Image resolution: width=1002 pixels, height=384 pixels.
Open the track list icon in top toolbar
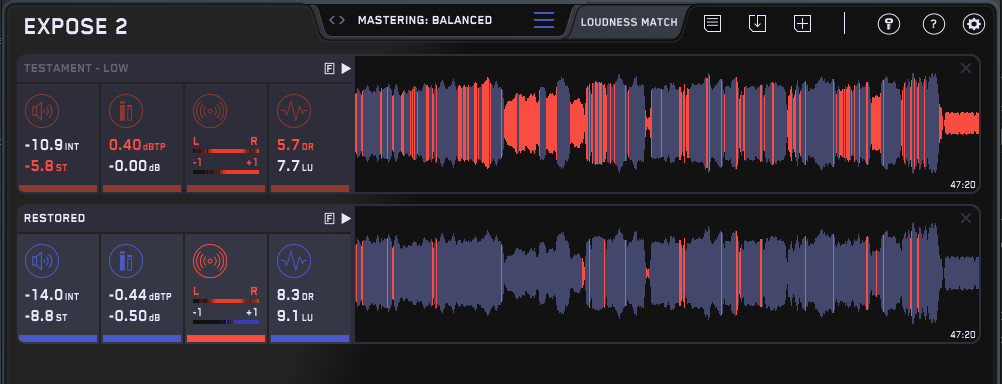[713, 24]
